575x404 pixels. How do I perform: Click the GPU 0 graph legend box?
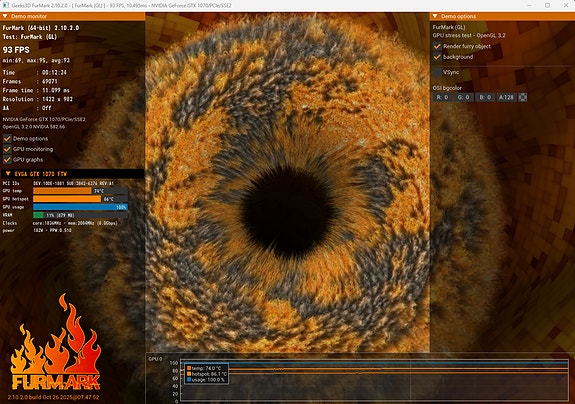[x=207, y=374]
